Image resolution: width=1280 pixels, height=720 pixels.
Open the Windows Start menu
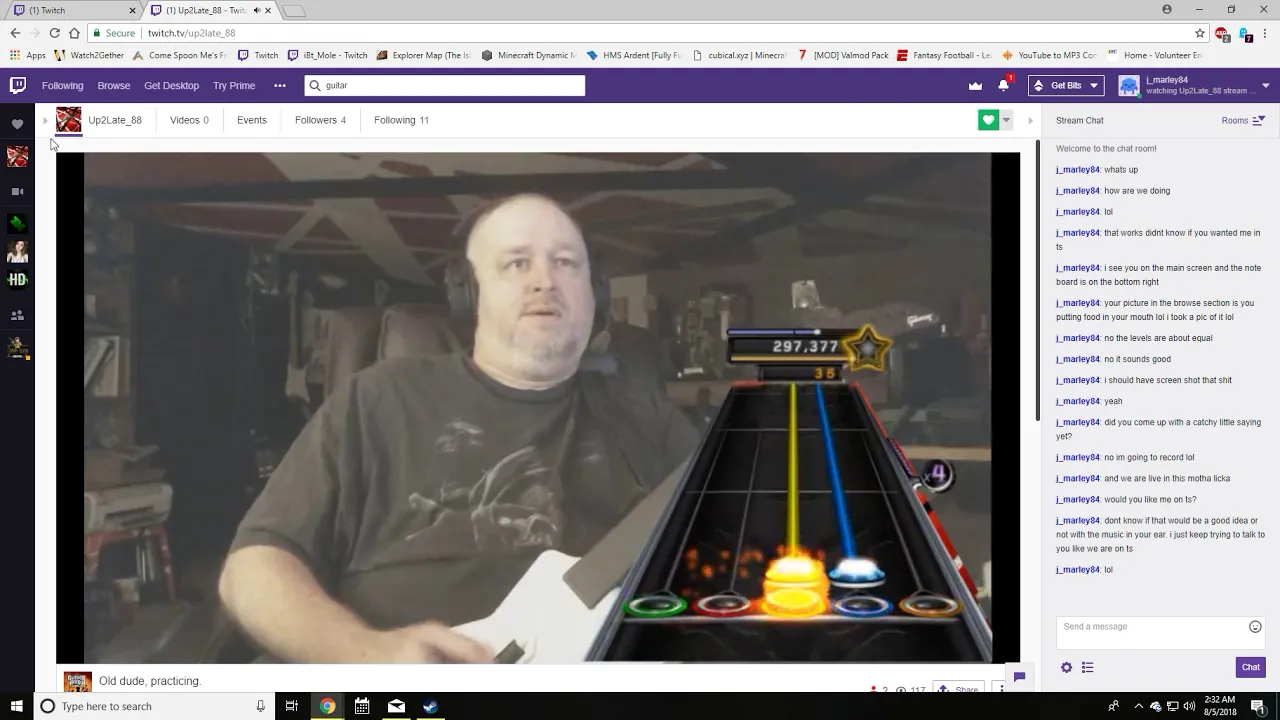pyautogui.click(x=17, y=706)
